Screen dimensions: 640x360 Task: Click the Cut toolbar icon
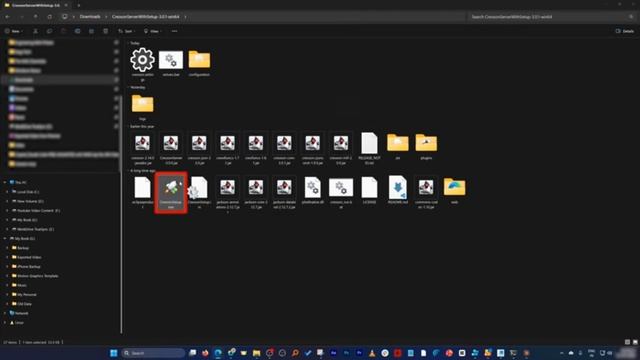pyautogui.click(x=36, y=31)
